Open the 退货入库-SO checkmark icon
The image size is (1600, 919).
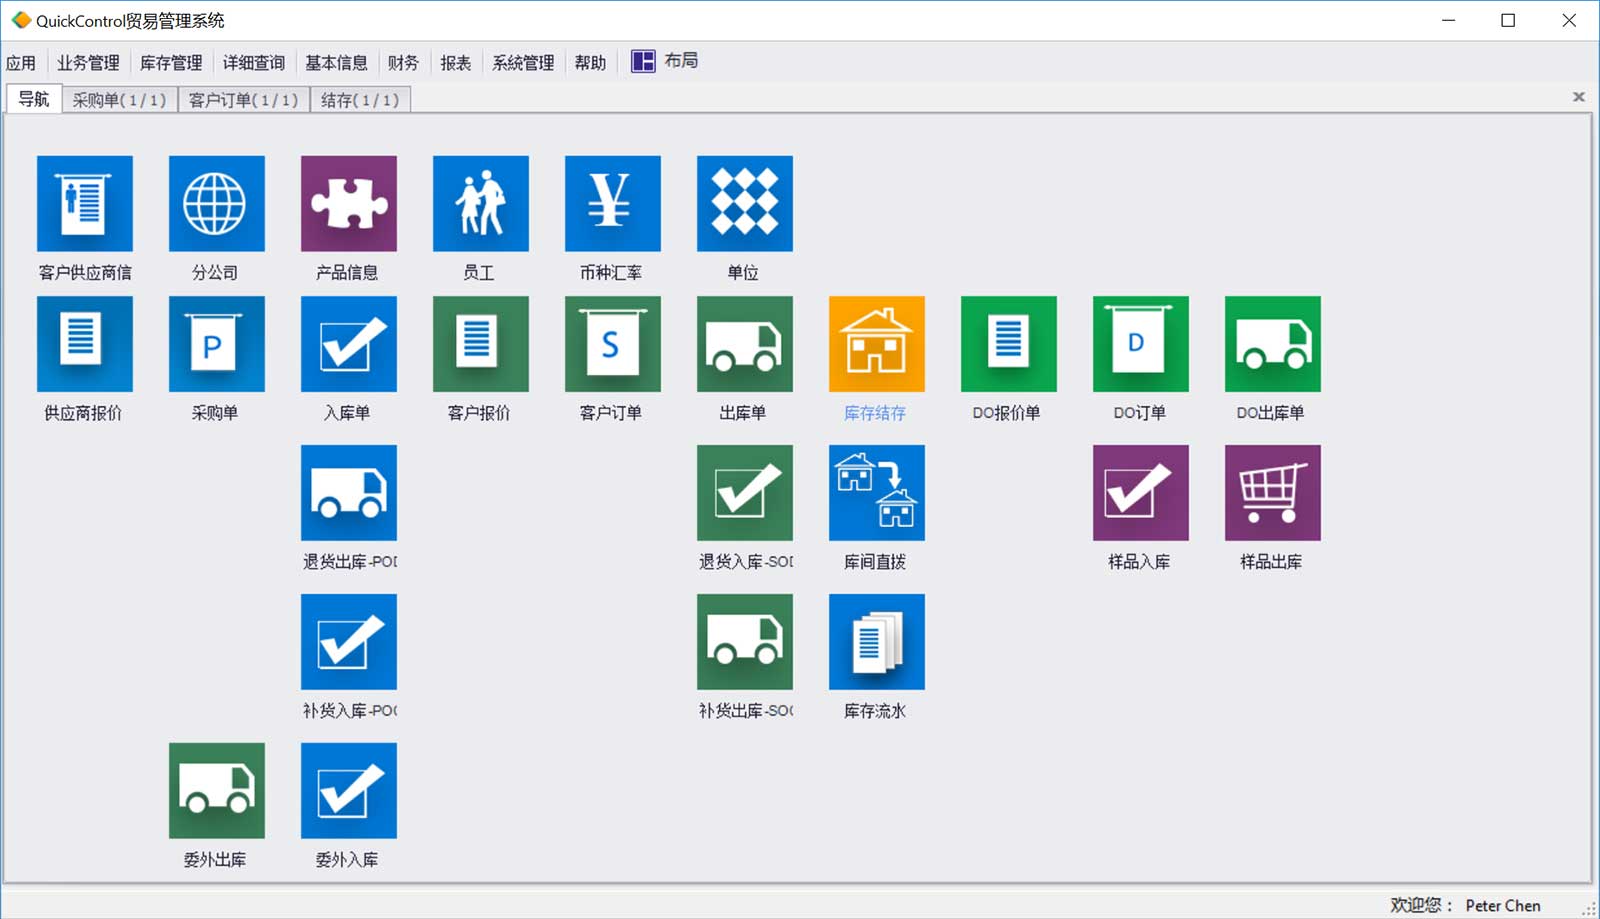tap(745, 493)
